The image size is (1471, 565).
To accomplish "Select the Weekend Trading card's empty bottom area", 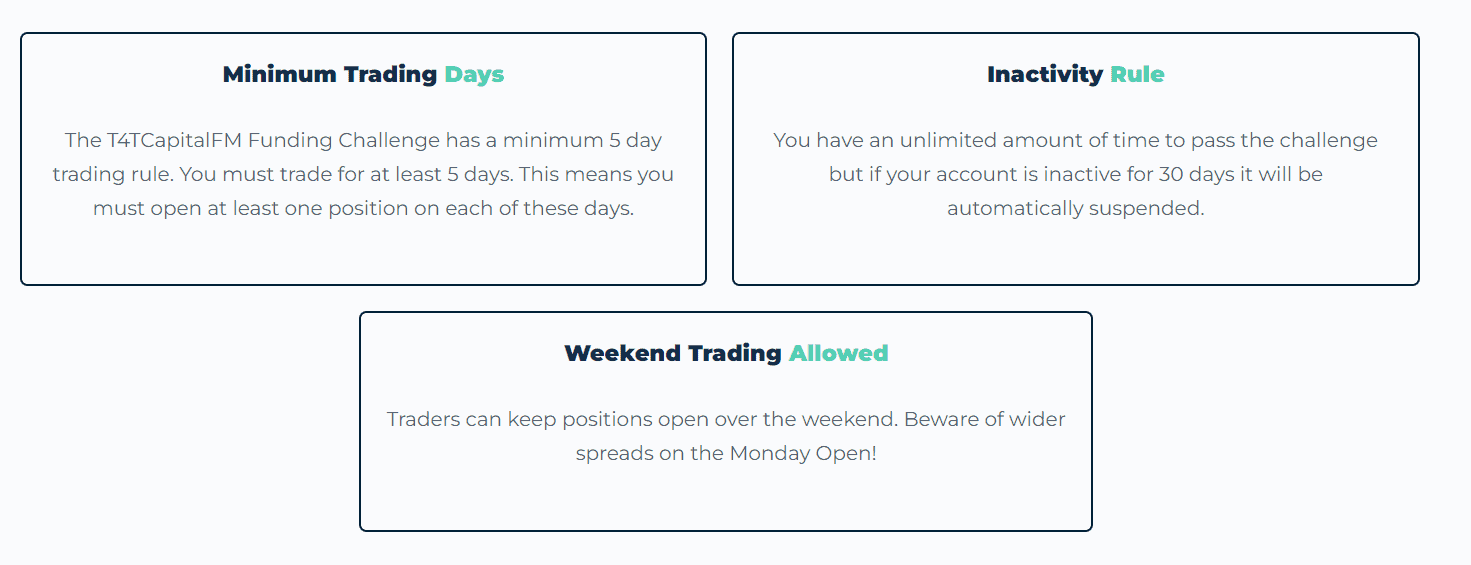I will pyautogui.click(x=726, y=500).
